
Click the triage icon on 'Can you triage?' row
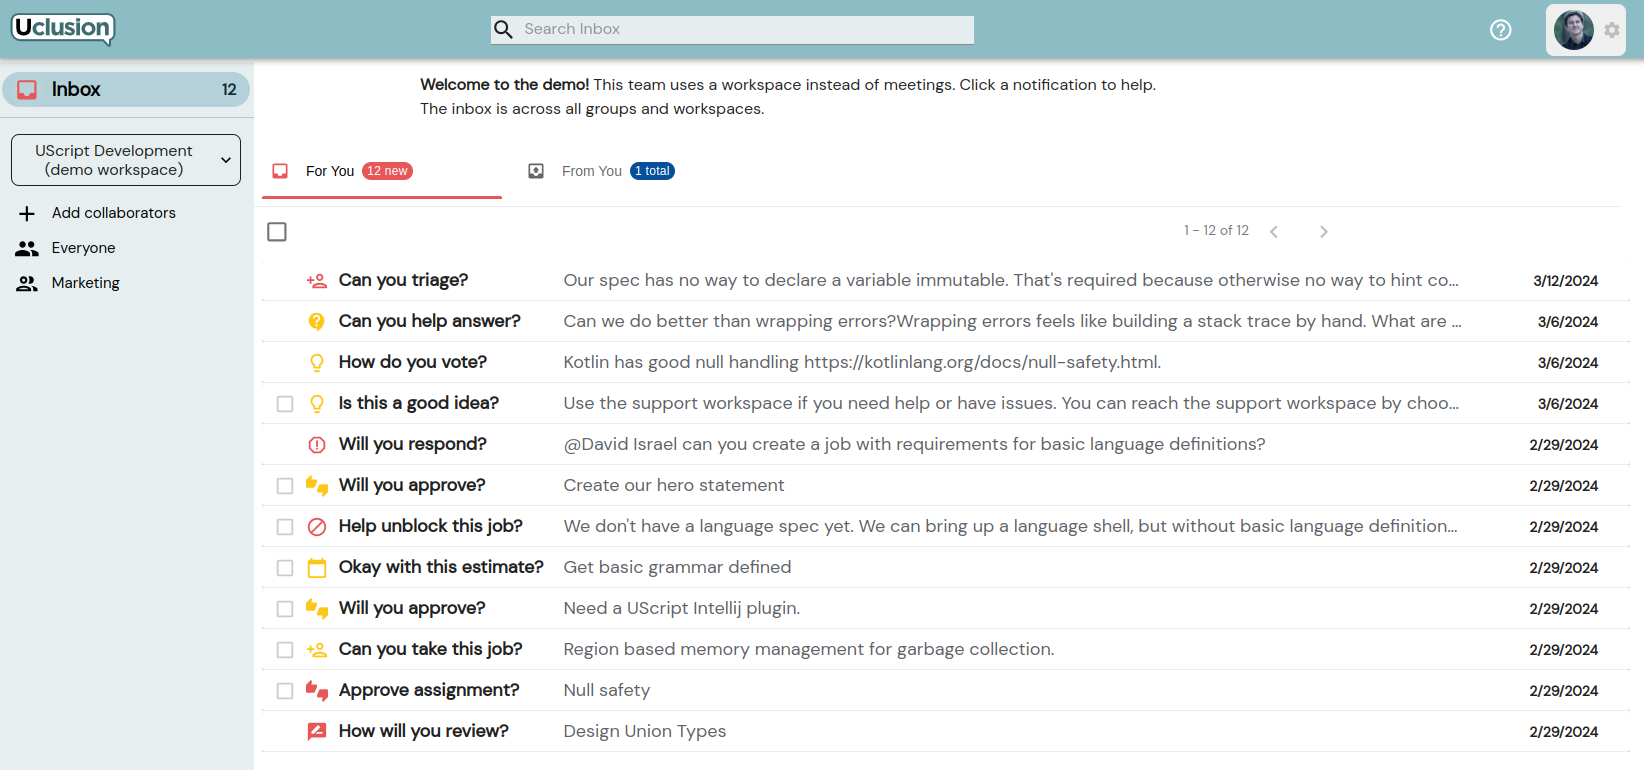pos(317,281)
